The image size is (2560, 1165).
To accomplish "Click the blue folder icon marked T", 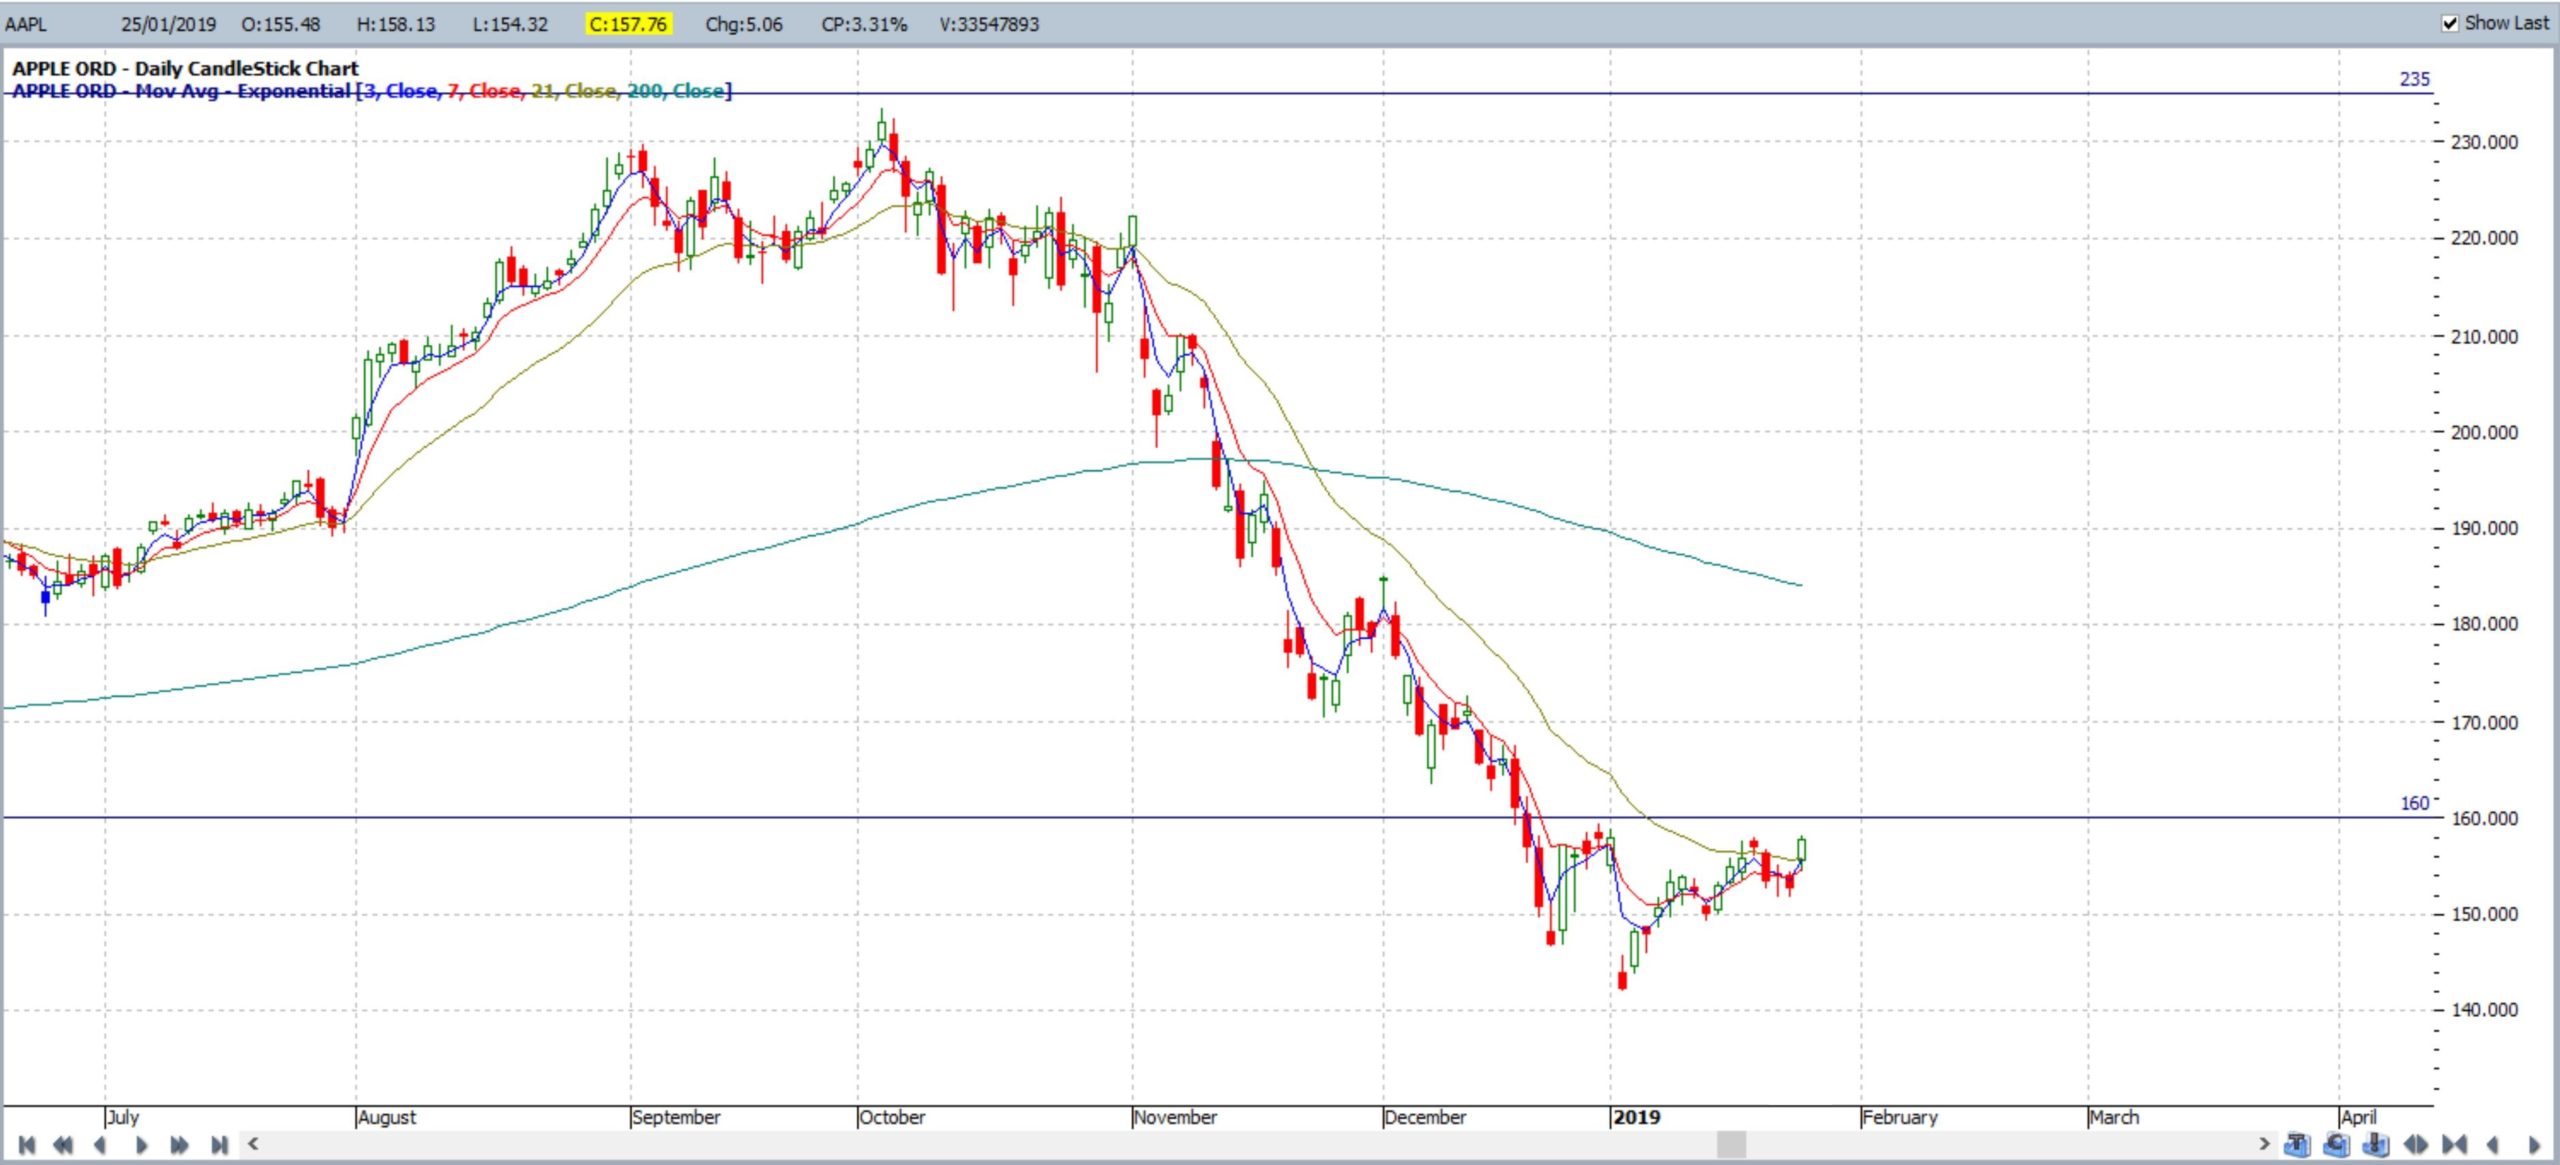I will point(2297,1143).
